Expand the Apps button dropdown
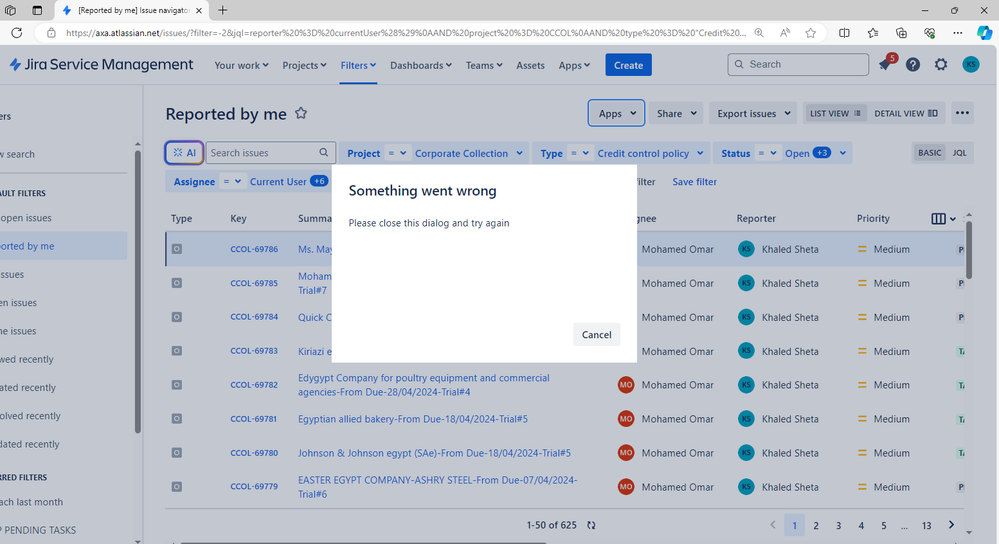The image size is (999, 544). pos(616,113)
